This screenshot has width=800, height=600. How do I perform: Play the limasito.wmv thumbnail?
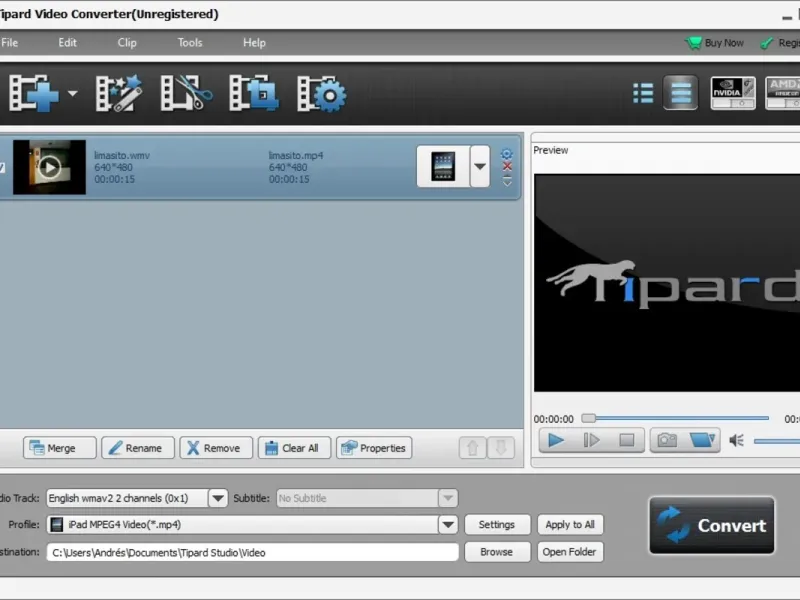(49, 167)
